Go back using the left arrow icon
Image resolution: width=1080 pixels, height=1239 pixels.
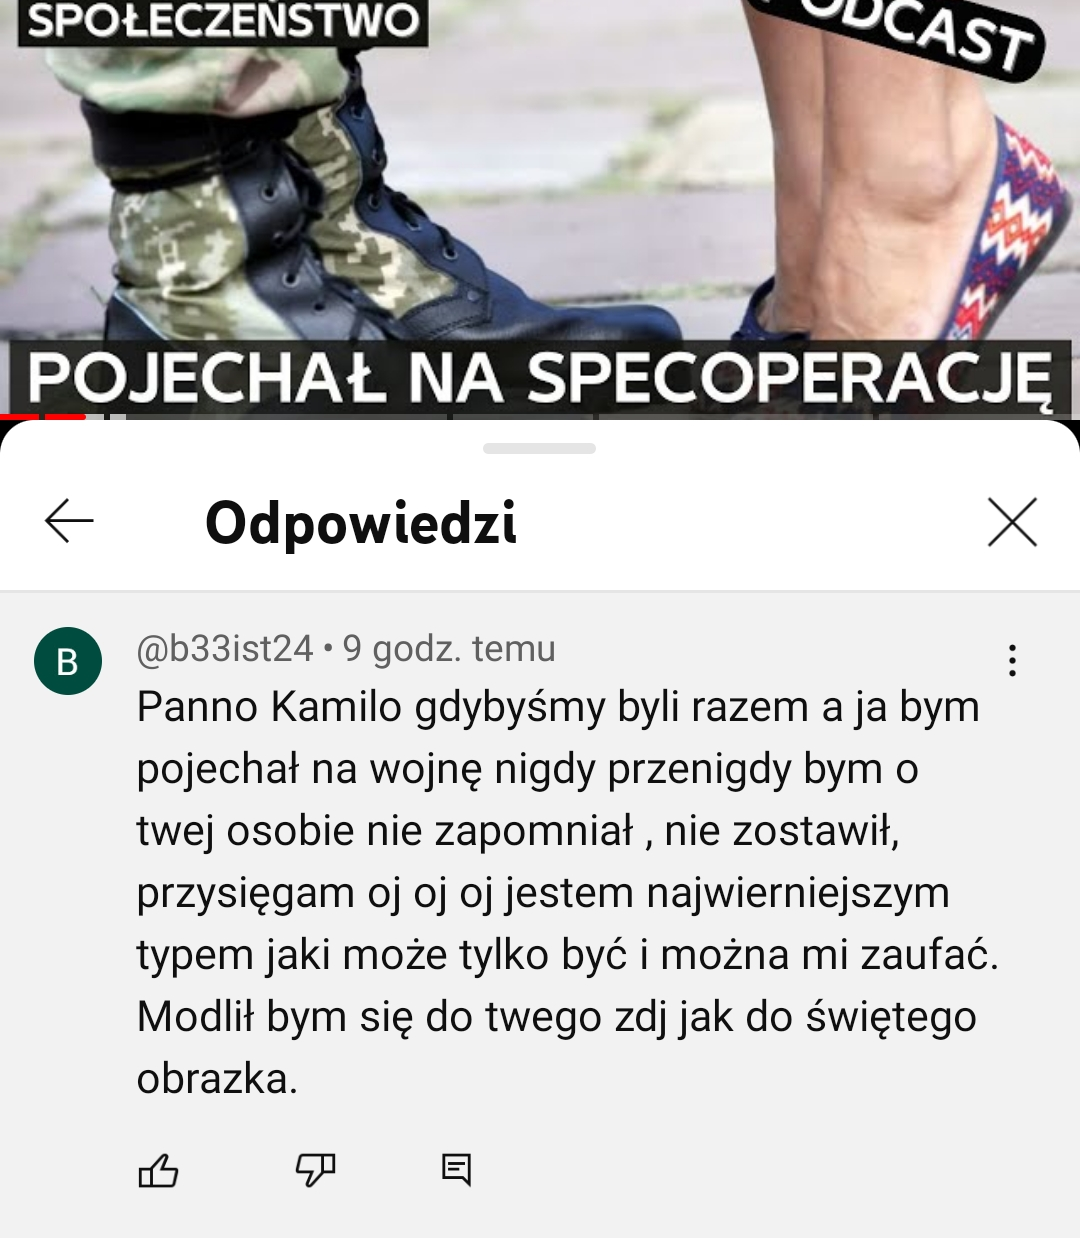pos(70,522)
